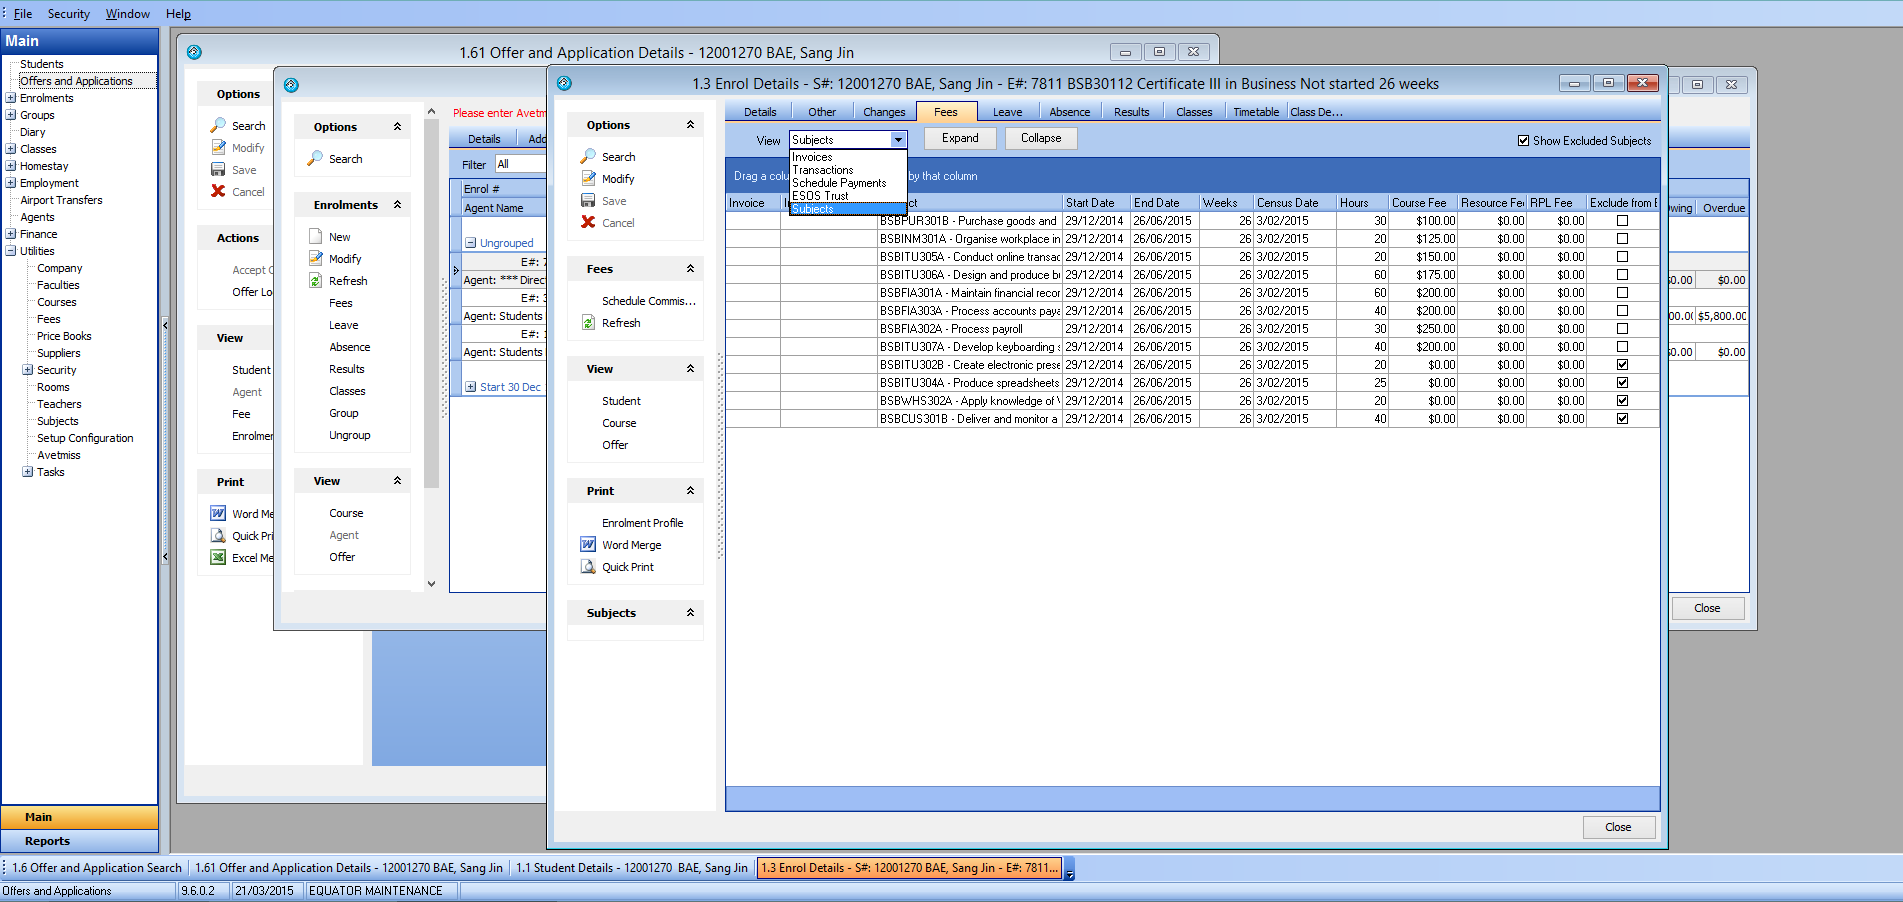Uncheck Show Excluded Subjects checkbox
Image resolution: width=1903 pixels, height=902 pixels.
[1523, 141]
